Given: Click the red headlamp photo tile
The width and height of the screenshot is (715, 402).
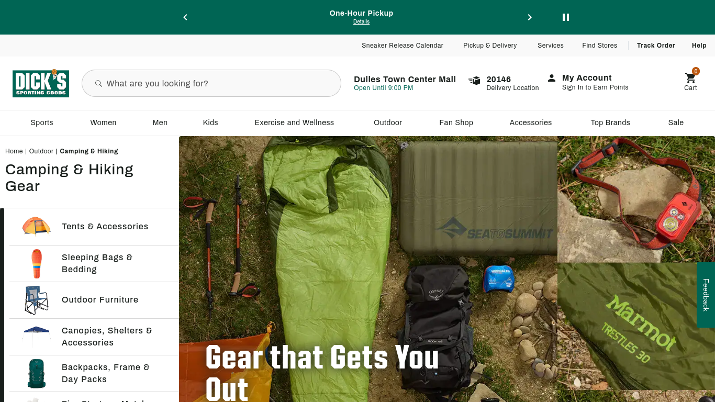Looking at the screenshot, I should click(x=636, y=199).
